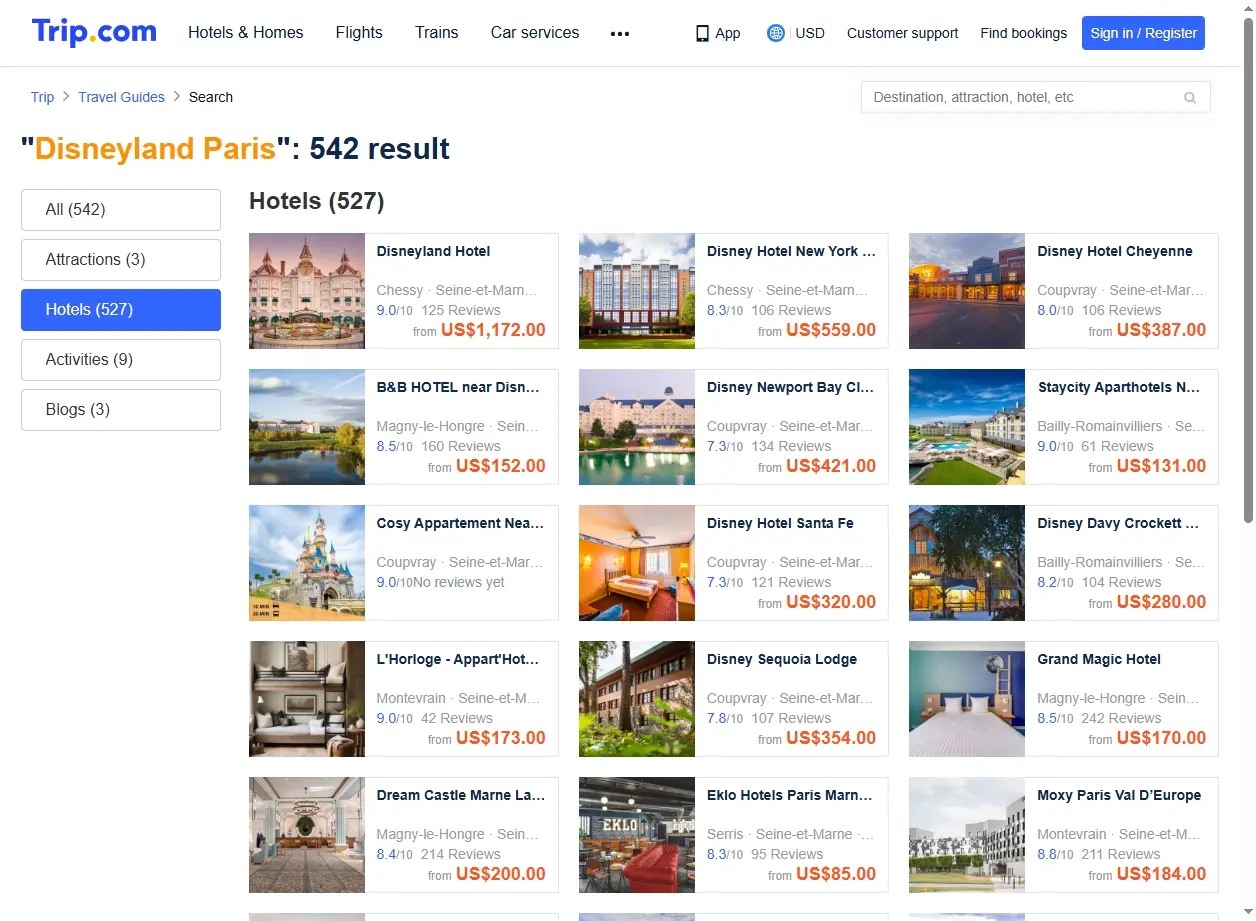Select the Activities (9) filter tab
This screenshot has width=1256, height=921.
[x=121, y=360]
